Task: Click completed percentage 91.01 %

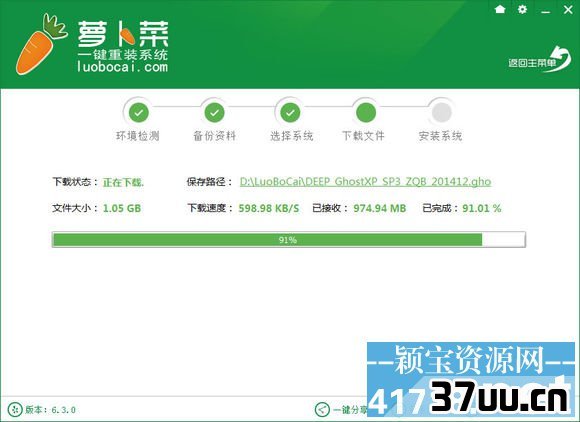Action: pyautogui.click(x=482, y=208)
